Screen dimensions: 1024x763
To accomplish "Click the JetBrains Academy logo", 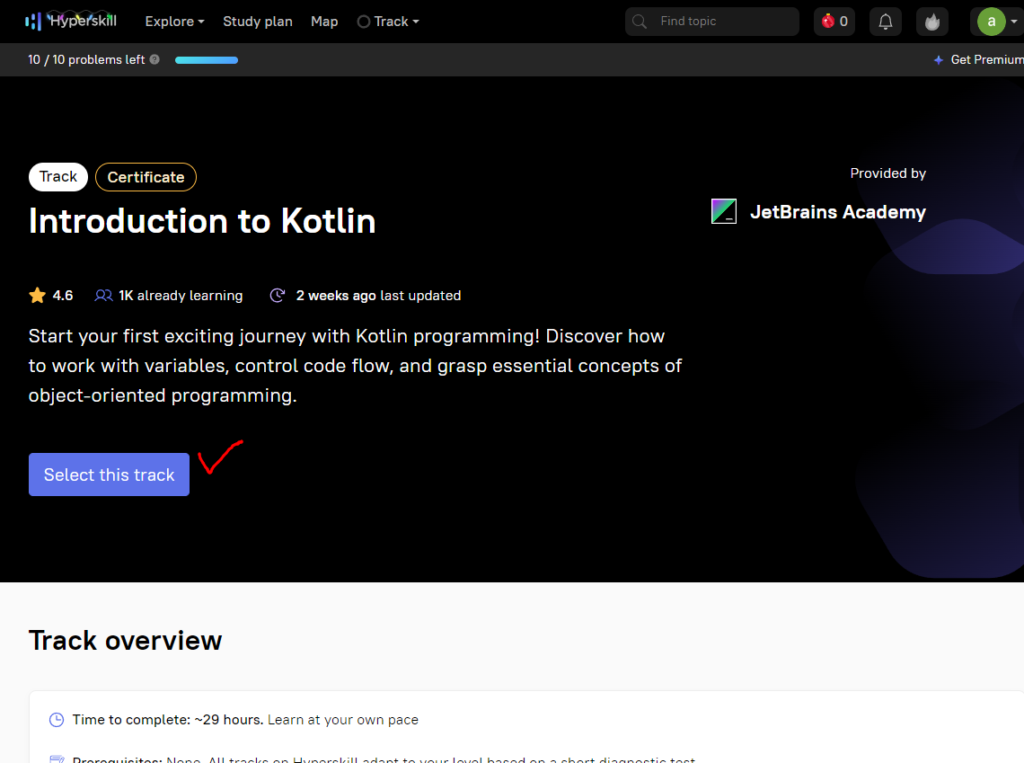I will (x=724, y=212).
